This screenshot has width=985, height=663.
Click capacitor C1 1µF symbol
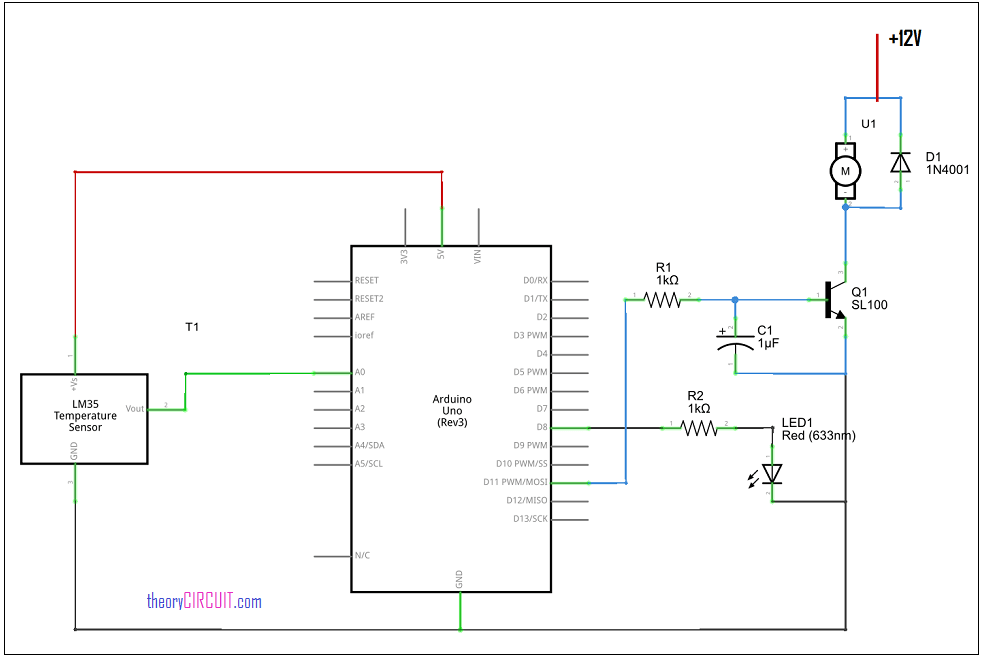point(737,343)
